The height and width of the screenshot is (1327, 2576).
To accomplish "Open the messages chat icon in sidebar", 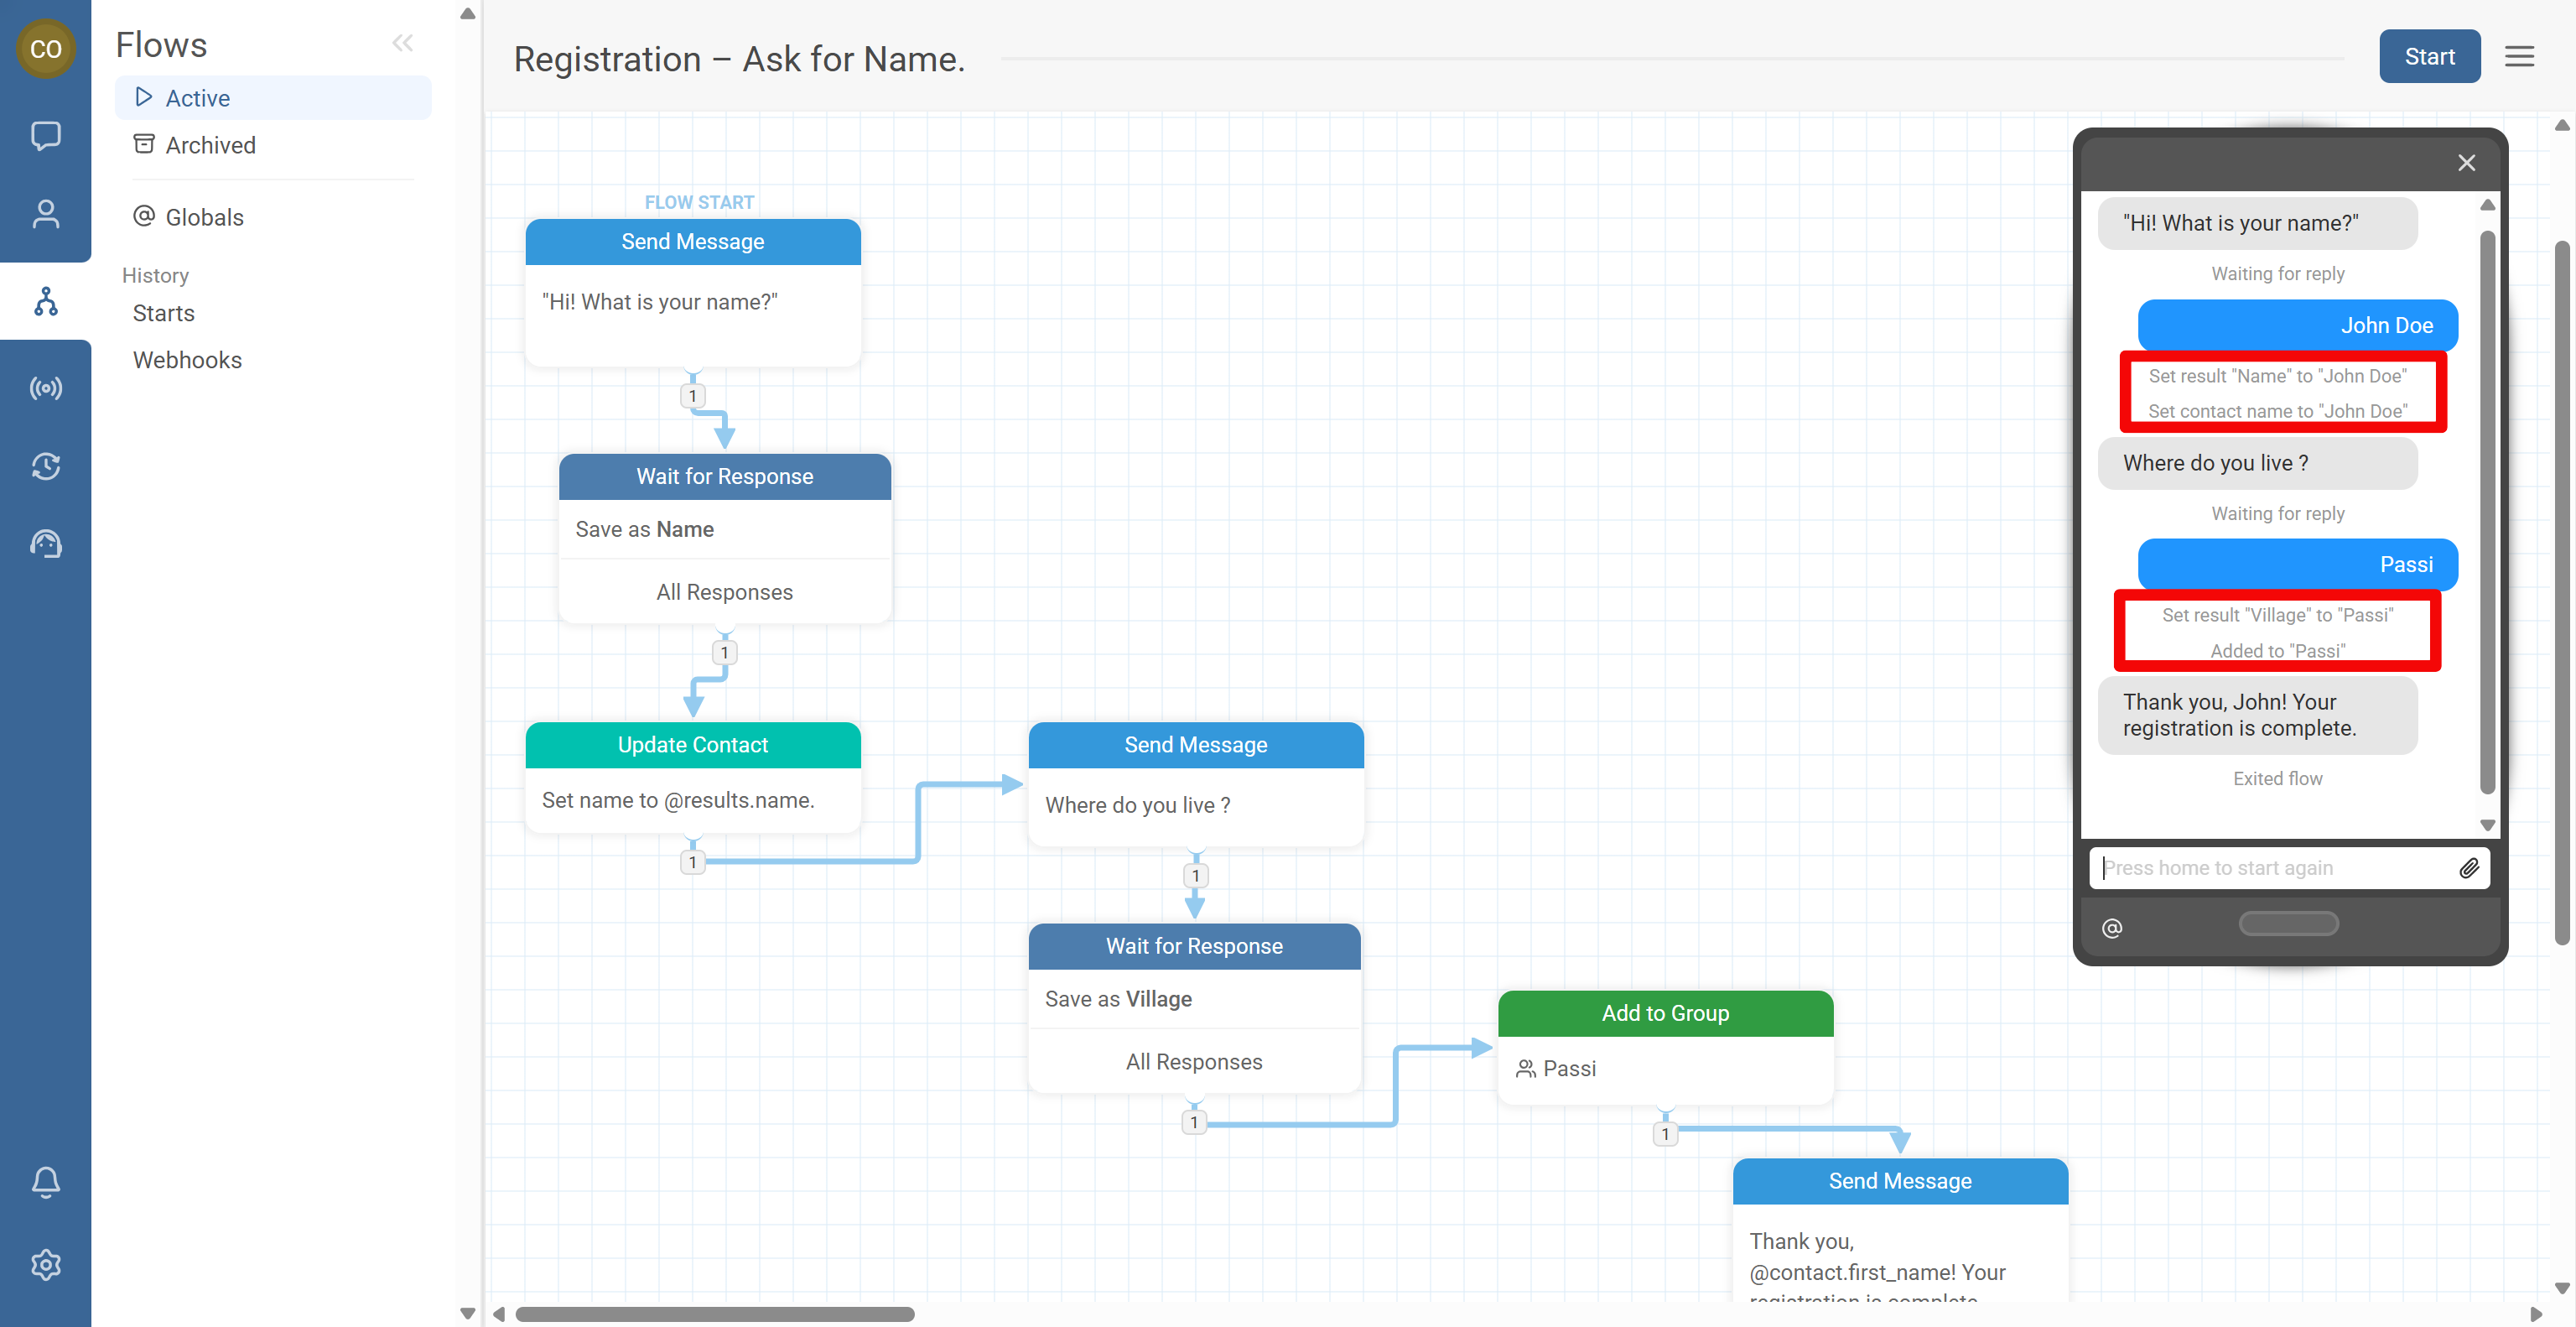I will [x=45, y=135].
